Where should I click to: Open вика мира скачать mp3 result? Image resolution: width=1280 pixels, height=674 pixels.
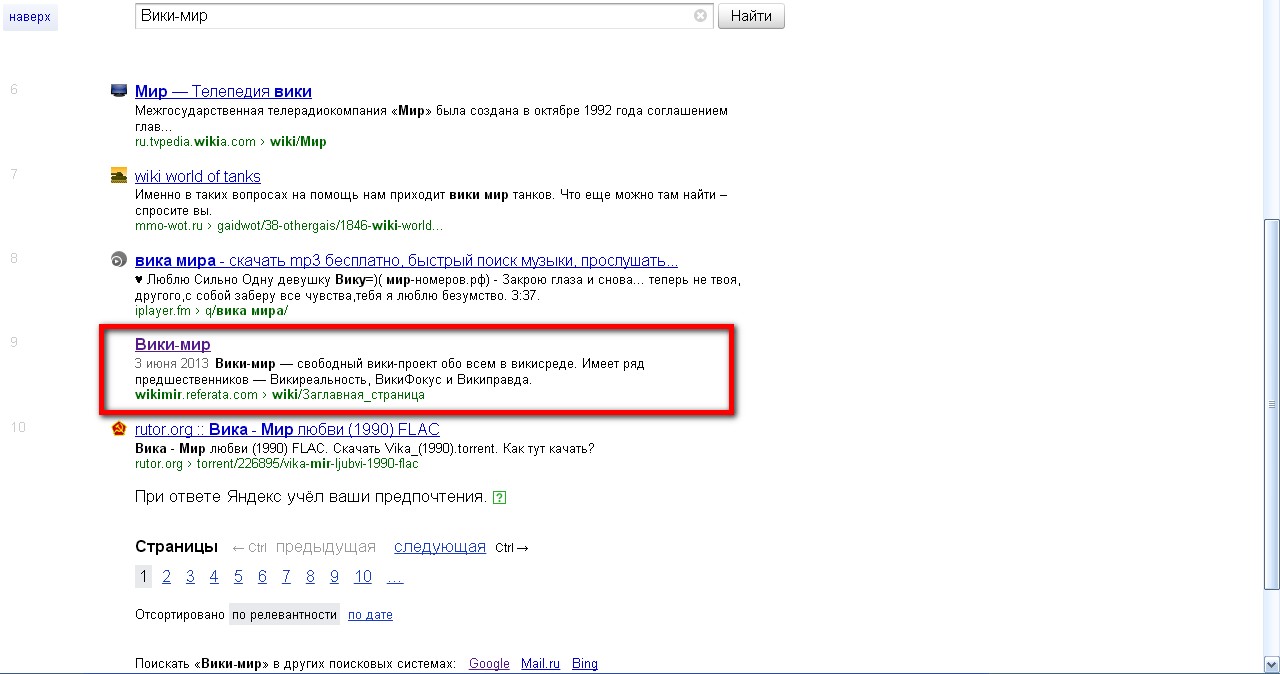point(407,261)
